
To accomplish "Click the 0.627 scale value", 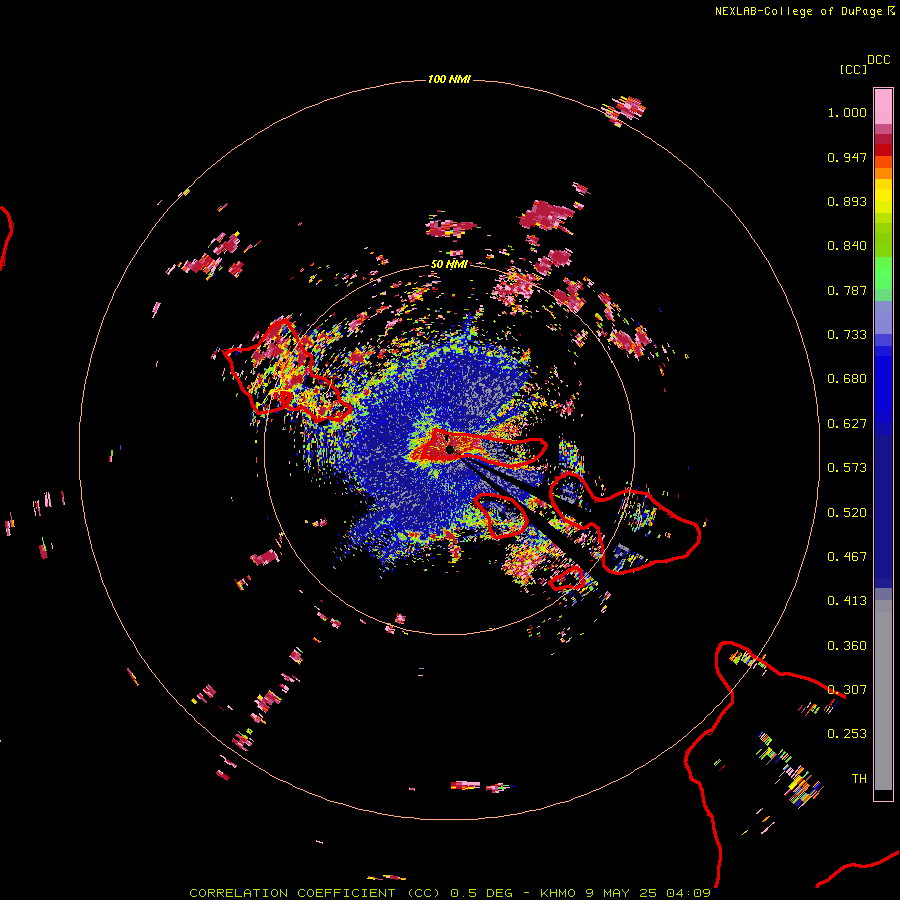I will 847,424.
